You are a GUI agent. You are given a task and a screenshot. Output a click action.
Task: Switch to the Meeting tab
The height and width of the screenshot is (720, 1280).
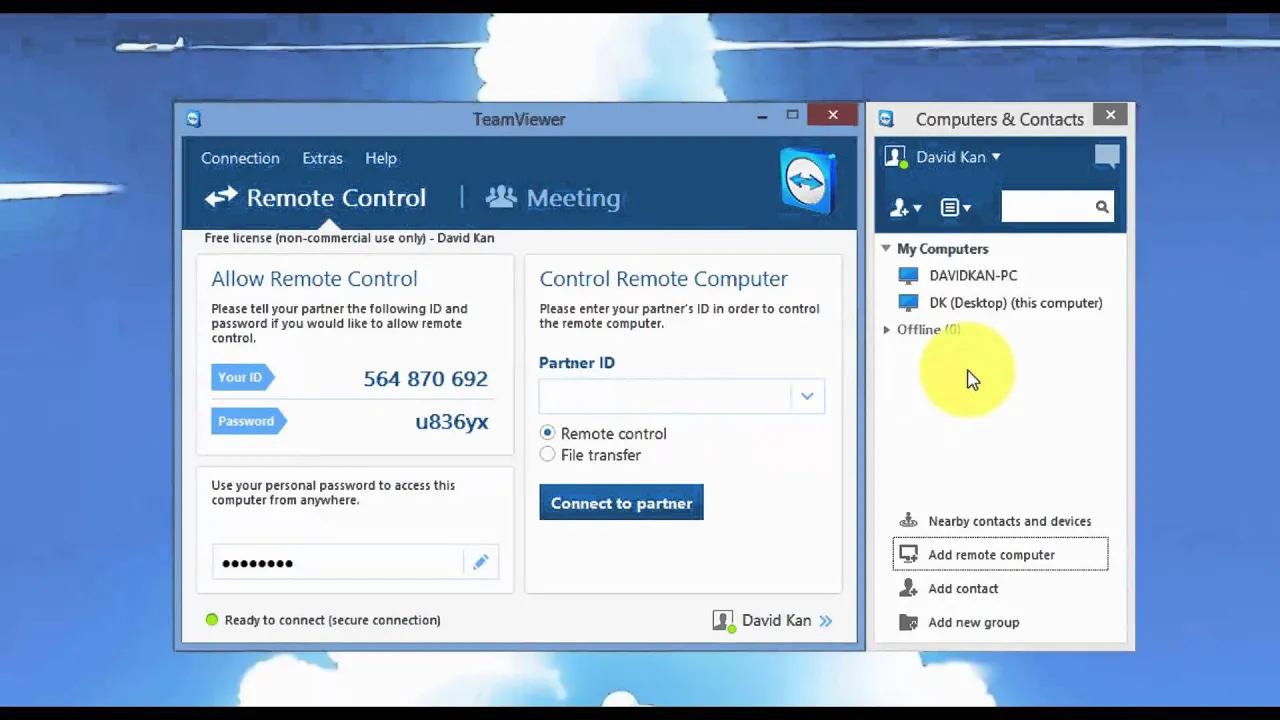tap(553, 198)
